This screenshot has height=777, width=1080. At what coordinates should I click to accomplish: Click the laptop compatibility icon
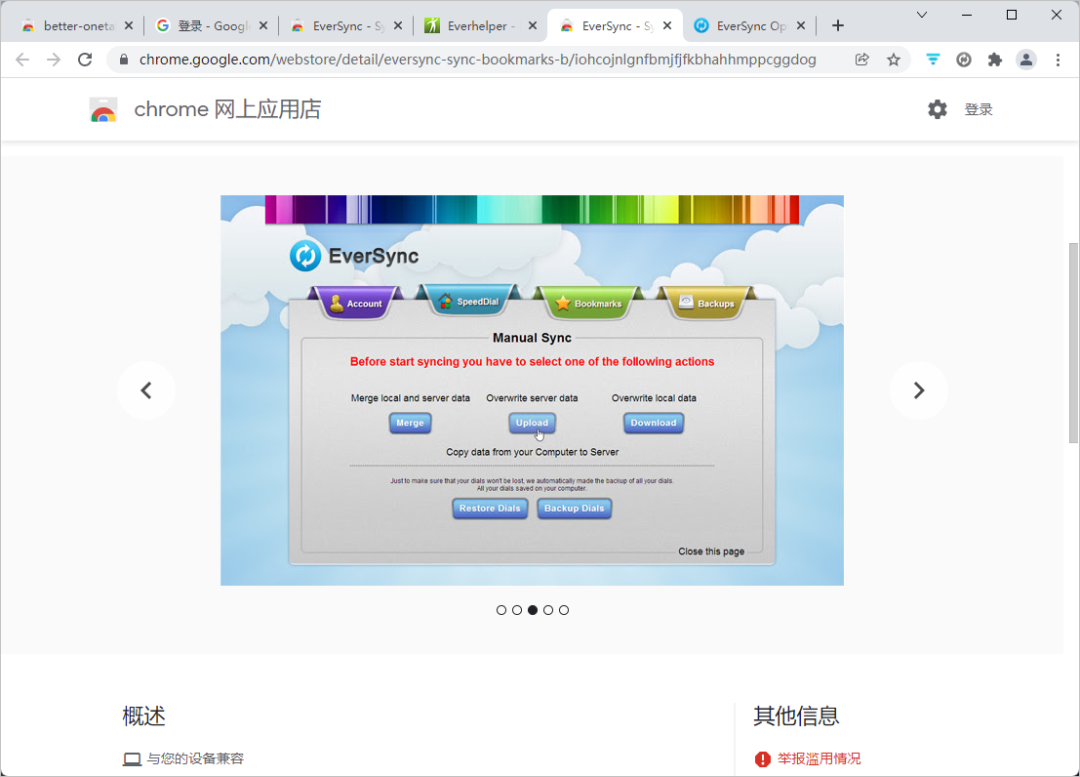click(132, 759)
